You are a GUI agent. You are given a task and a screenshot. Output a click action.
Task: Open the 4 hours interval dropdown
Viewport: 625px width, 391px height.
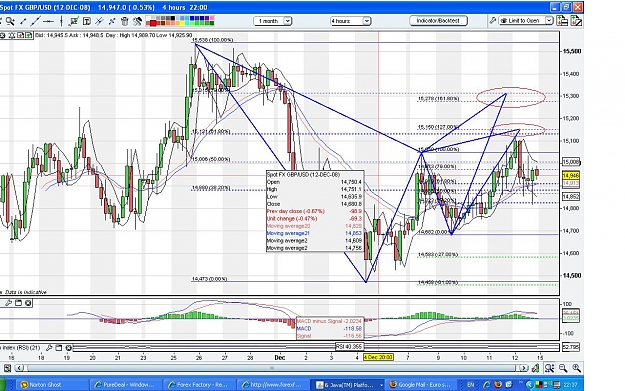(x=350, y=21)
